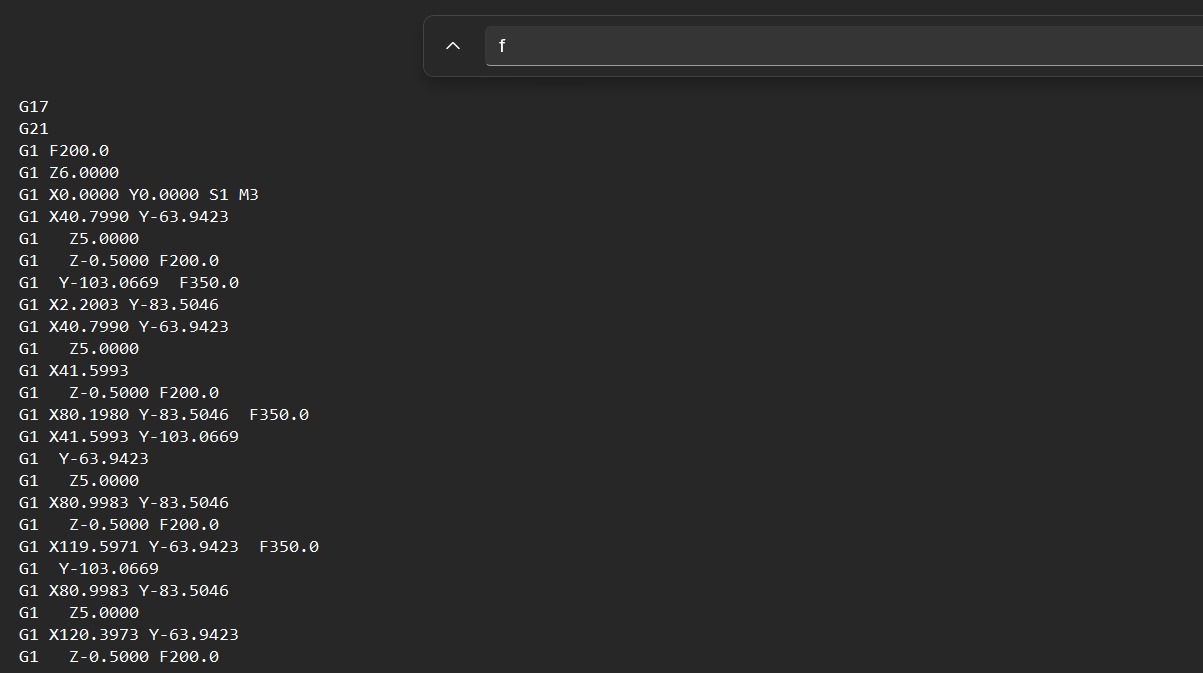Click the X119.5971 coordinate

pos(94,547)
